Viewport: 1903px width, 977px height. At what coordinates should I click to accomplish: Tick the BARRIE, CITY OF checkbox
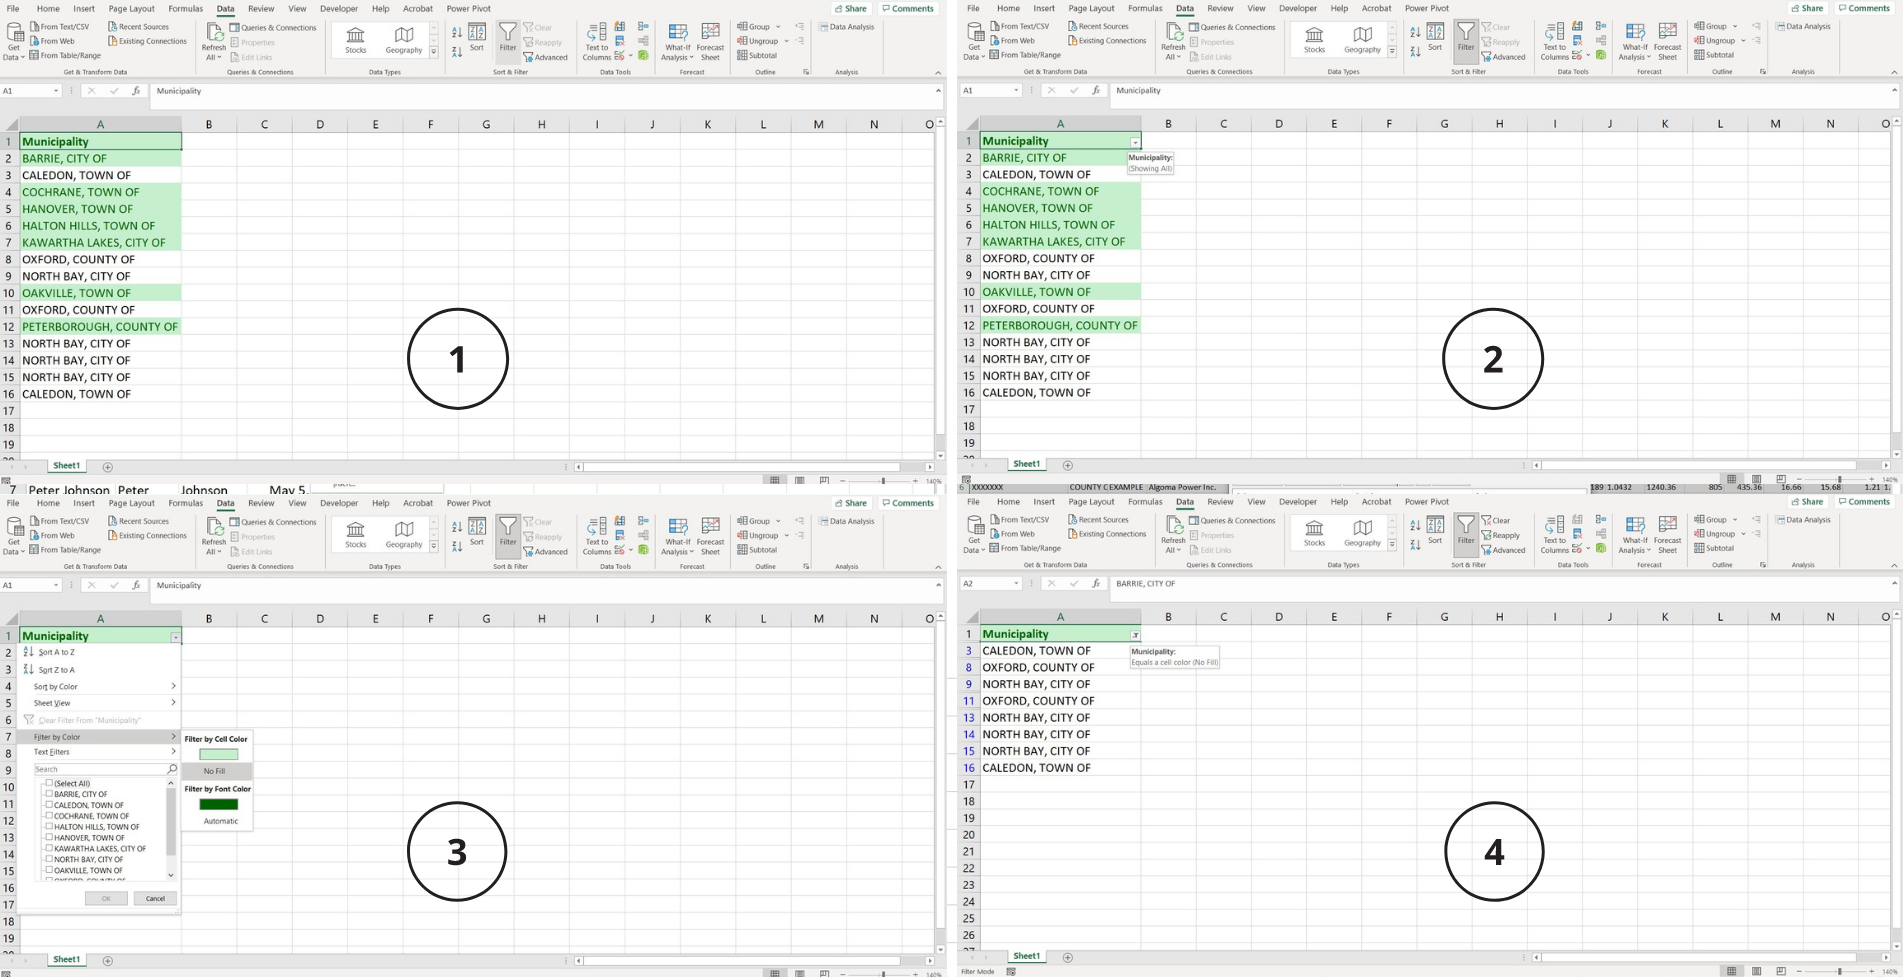tap(49, 794)
